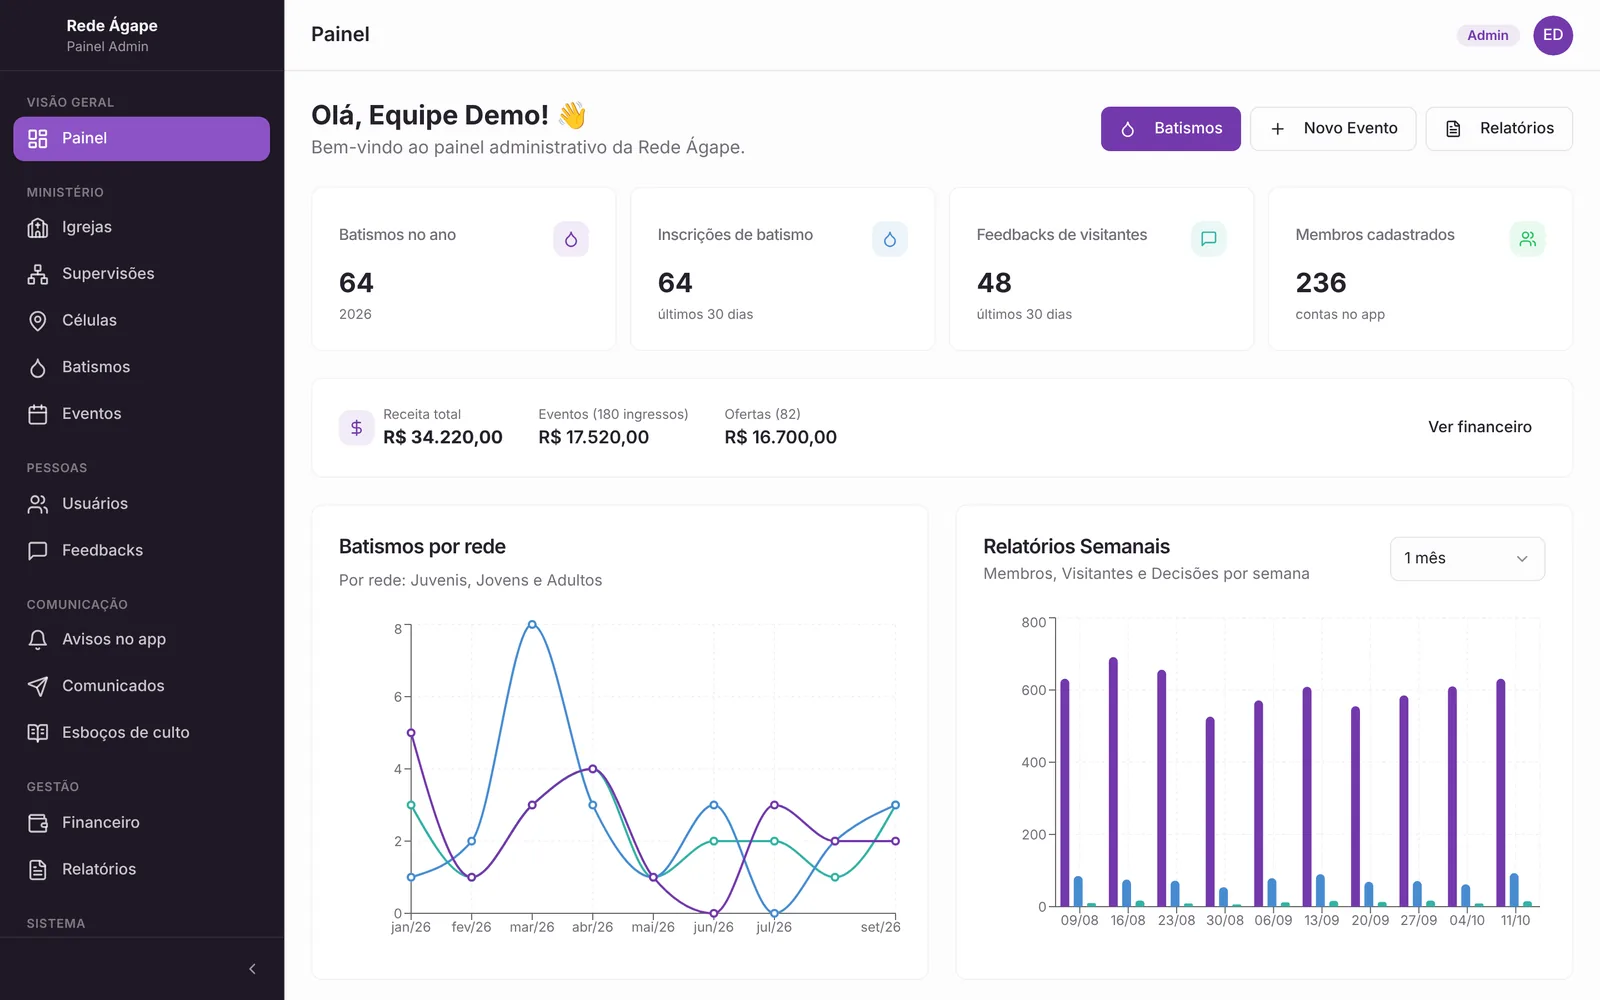Click the Usuários people icon
Screen dimensions: 1600x1000
pyautogui.click(x=38, y=504)
